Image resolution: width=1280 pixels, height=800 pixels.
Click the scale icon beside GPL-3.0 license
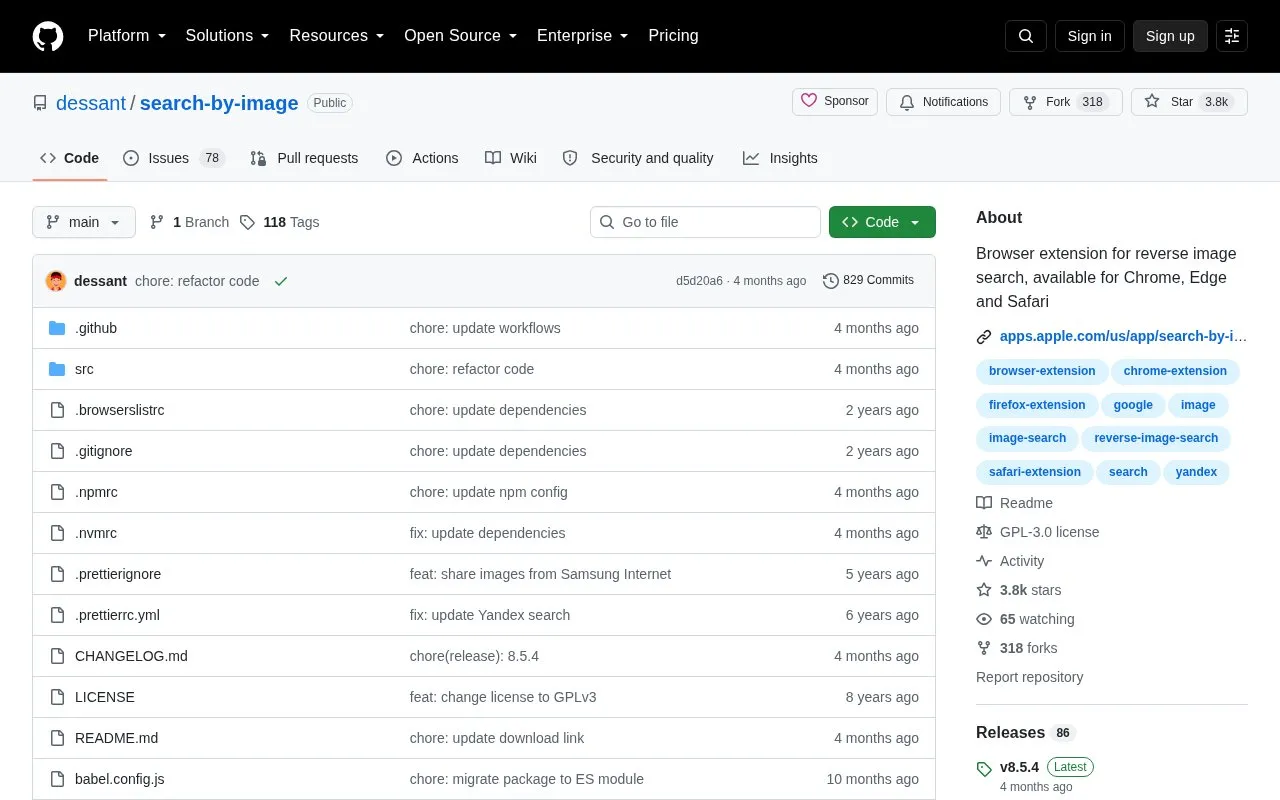tap(984, 532)
